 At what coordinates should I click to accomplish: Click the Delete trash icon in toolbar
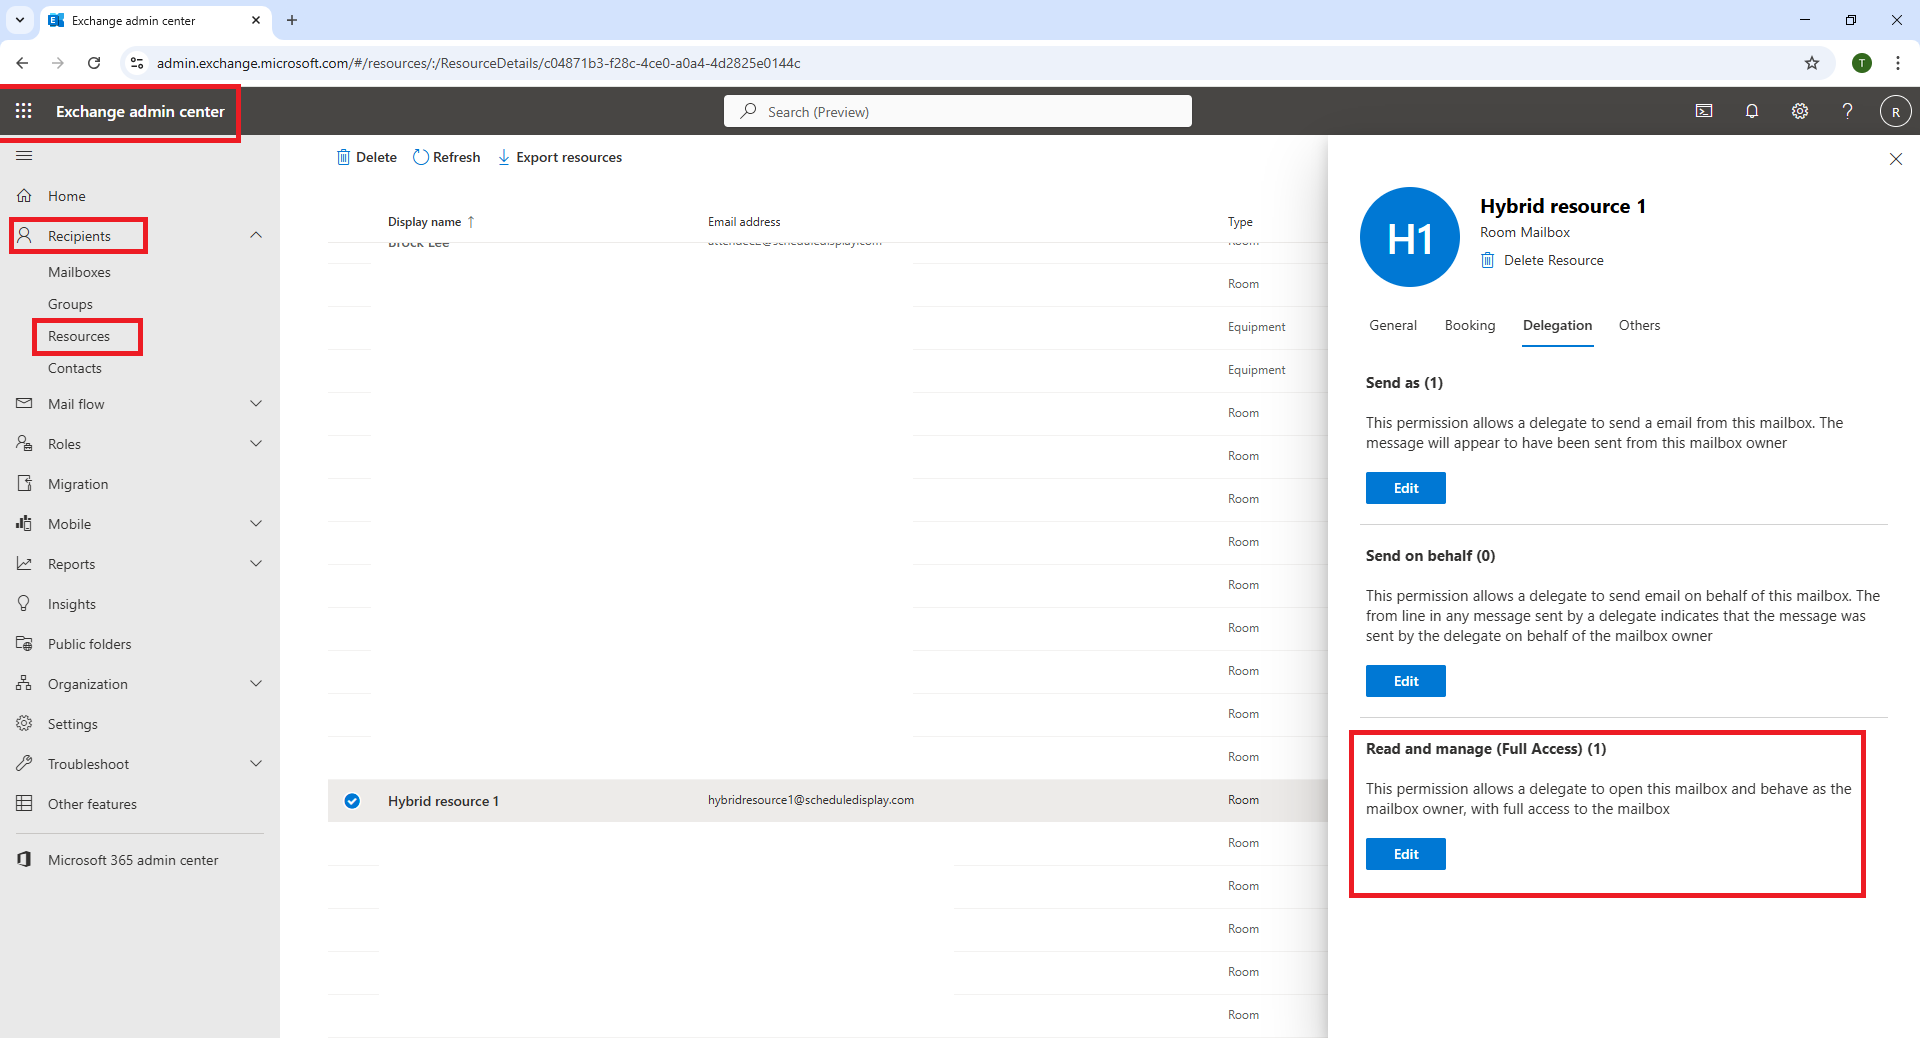click(x=343, y=157)
